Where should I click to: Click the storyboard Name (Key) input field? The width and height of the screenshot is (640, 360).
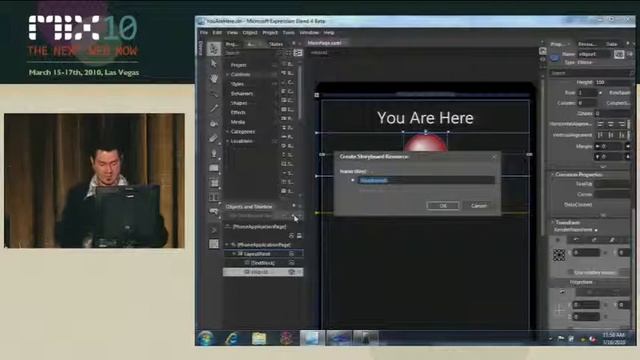pos(426,180)
